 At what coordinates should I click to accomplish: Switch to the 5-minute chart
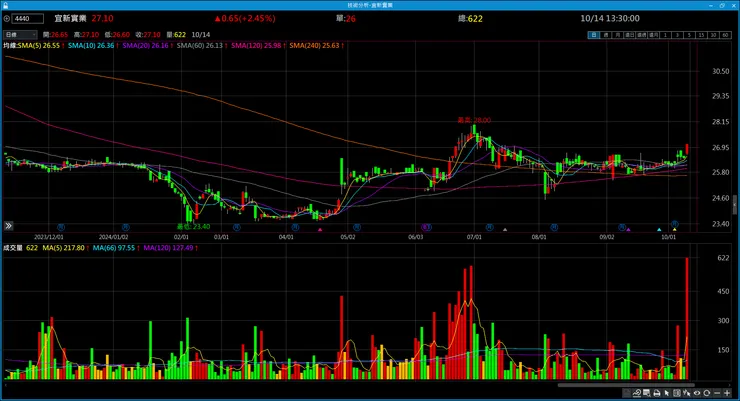coord(689,35)
